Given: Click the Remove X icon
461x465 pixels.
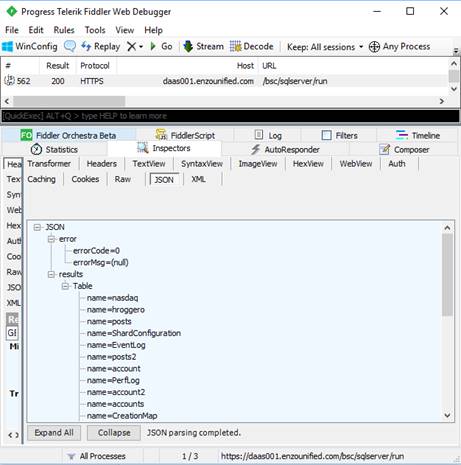Looking at the screenshot, I should [x=131, y=46].
